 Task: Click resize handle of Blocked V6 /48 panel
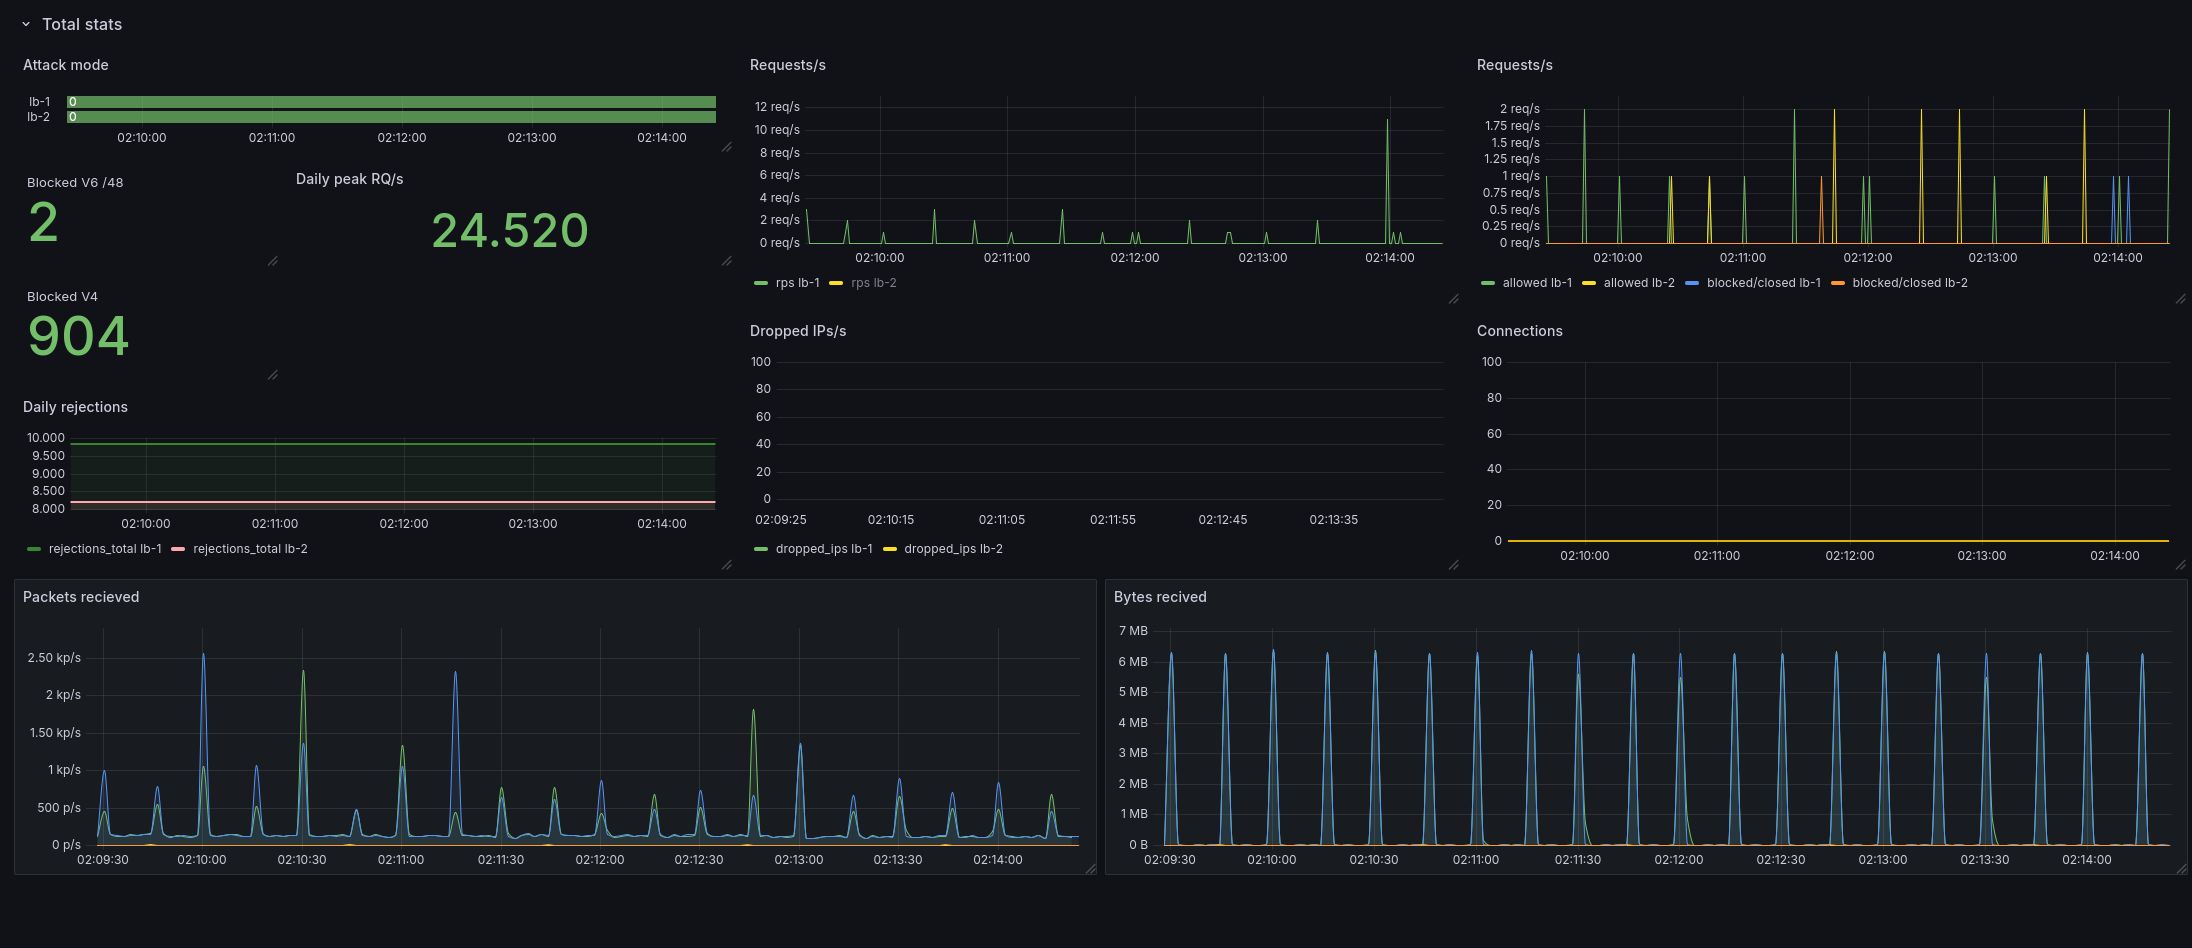[x=273, y=261]
